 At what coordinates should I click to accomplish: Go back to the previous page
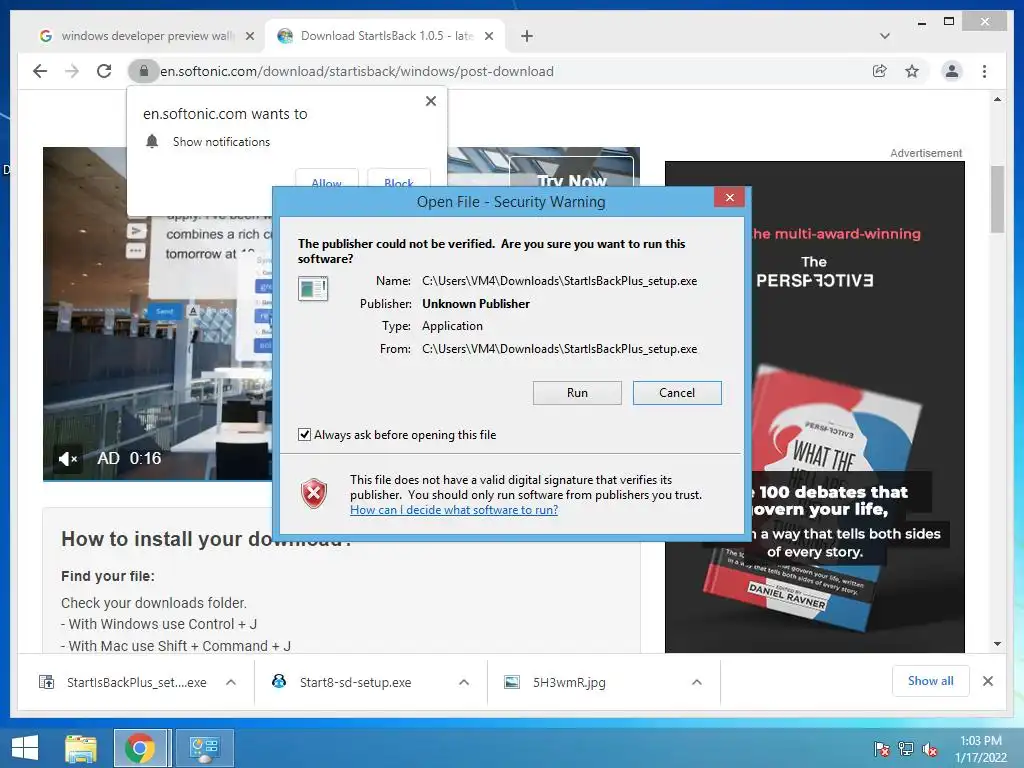coord(40,71)
